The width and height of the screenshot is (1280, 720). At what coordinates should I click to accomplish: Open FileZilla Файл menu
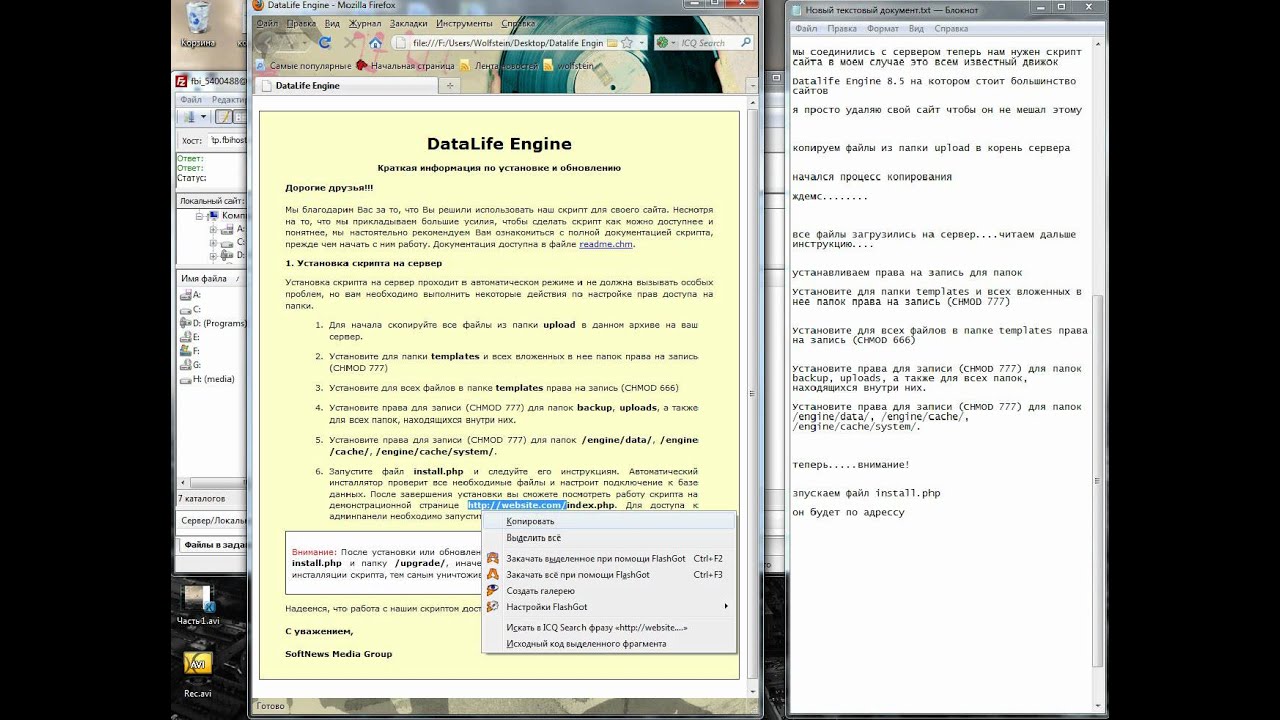[190, 100]
